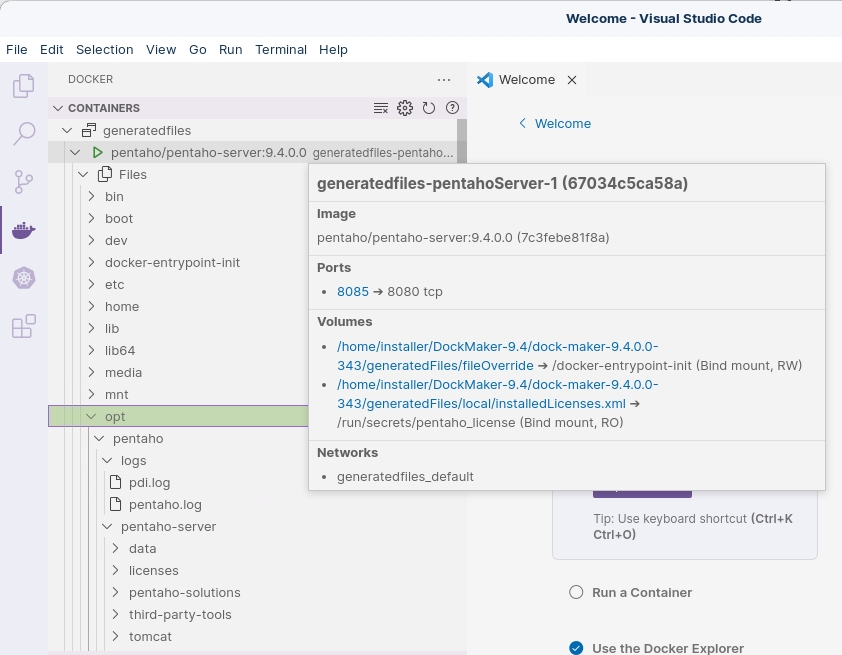Toggle the Use the Docker Explorer step
This screenshot has width=842, height=655.
coord(576,648)
